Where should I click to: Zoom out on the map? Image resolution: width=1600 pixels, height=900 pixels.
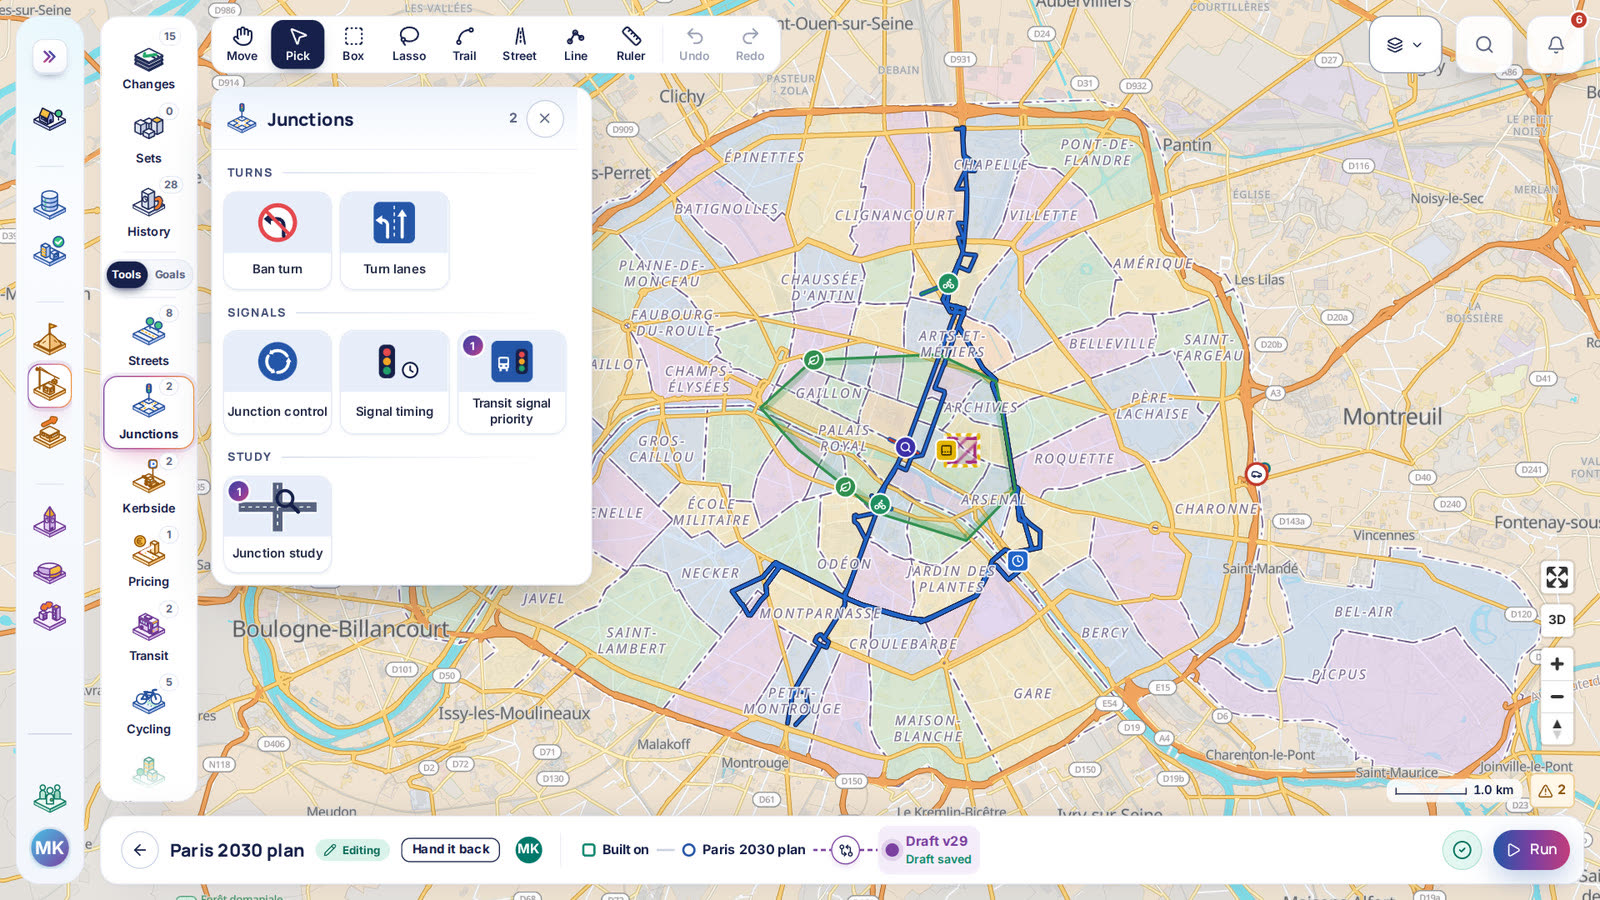1557,696
